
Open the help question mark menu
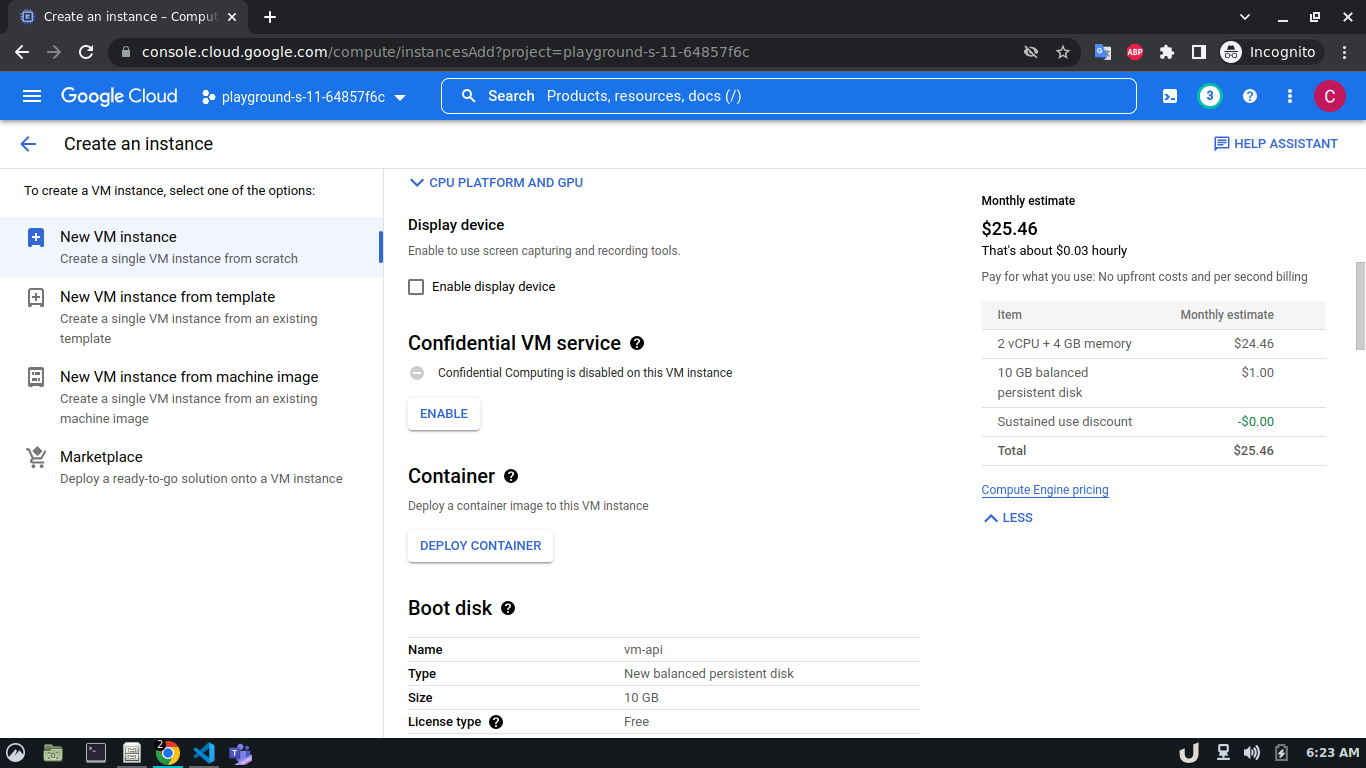coord(1250,96)
